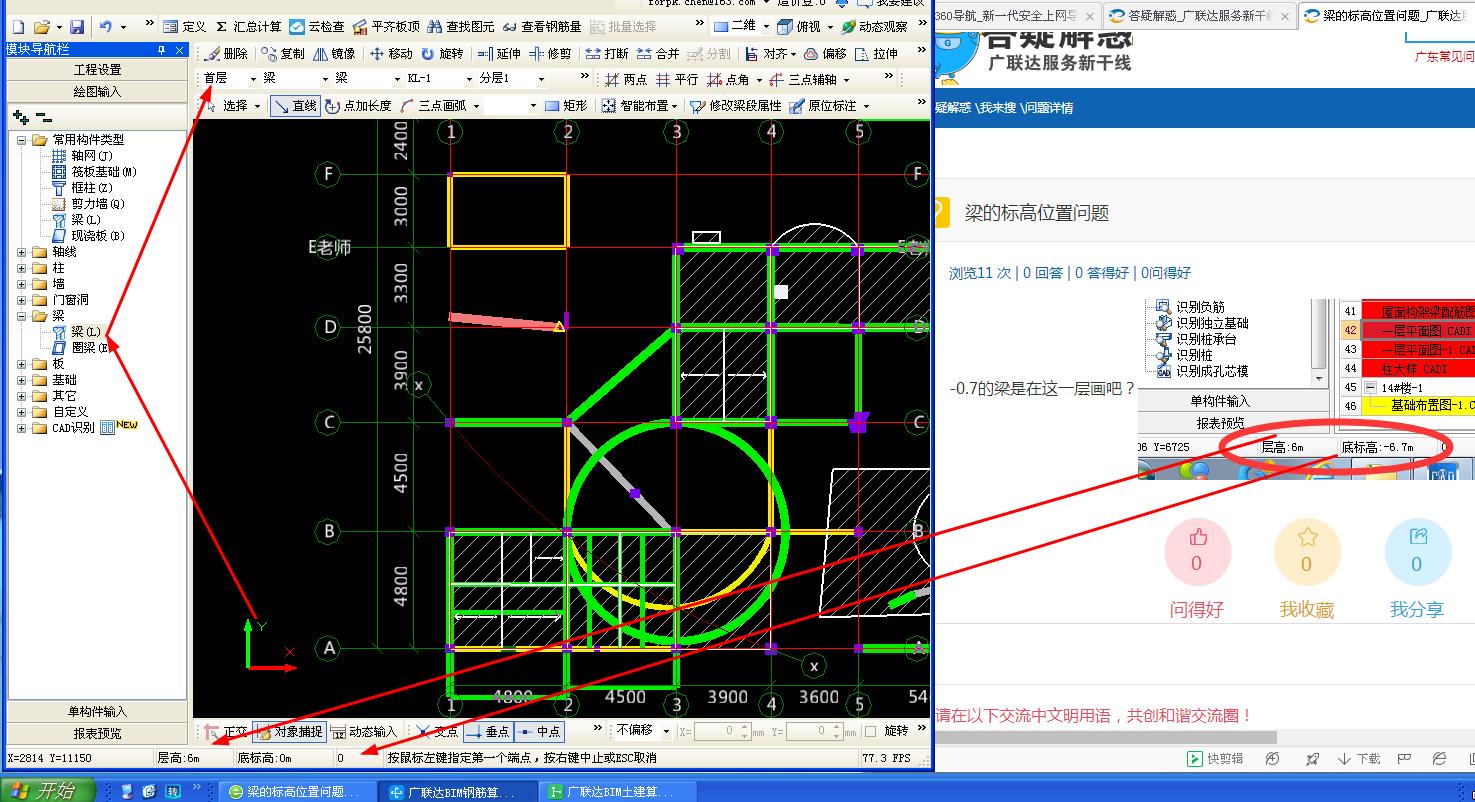Click 查找图元 find element tool

(x=460, y=27)
